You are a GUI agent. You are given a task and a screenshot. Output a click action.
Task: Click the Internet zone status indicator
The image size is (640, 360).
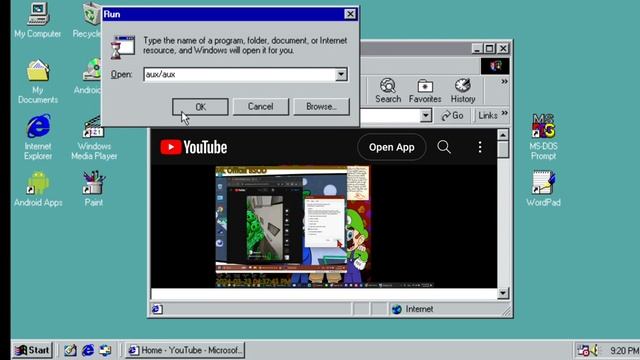coord(413,309)
